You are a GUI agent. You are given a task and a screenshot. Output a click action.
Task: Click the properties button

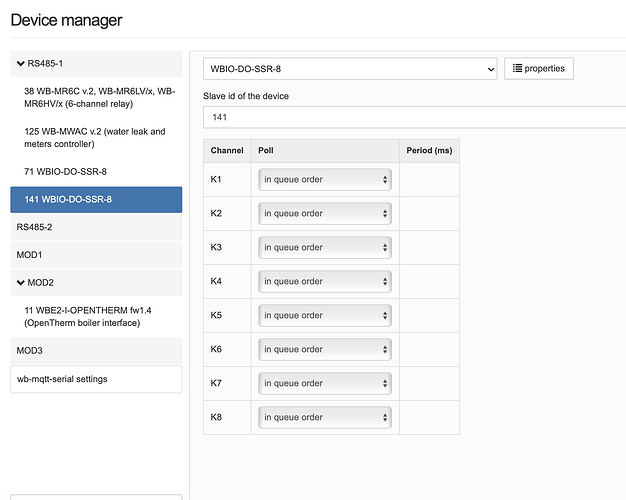click(539, 69)
